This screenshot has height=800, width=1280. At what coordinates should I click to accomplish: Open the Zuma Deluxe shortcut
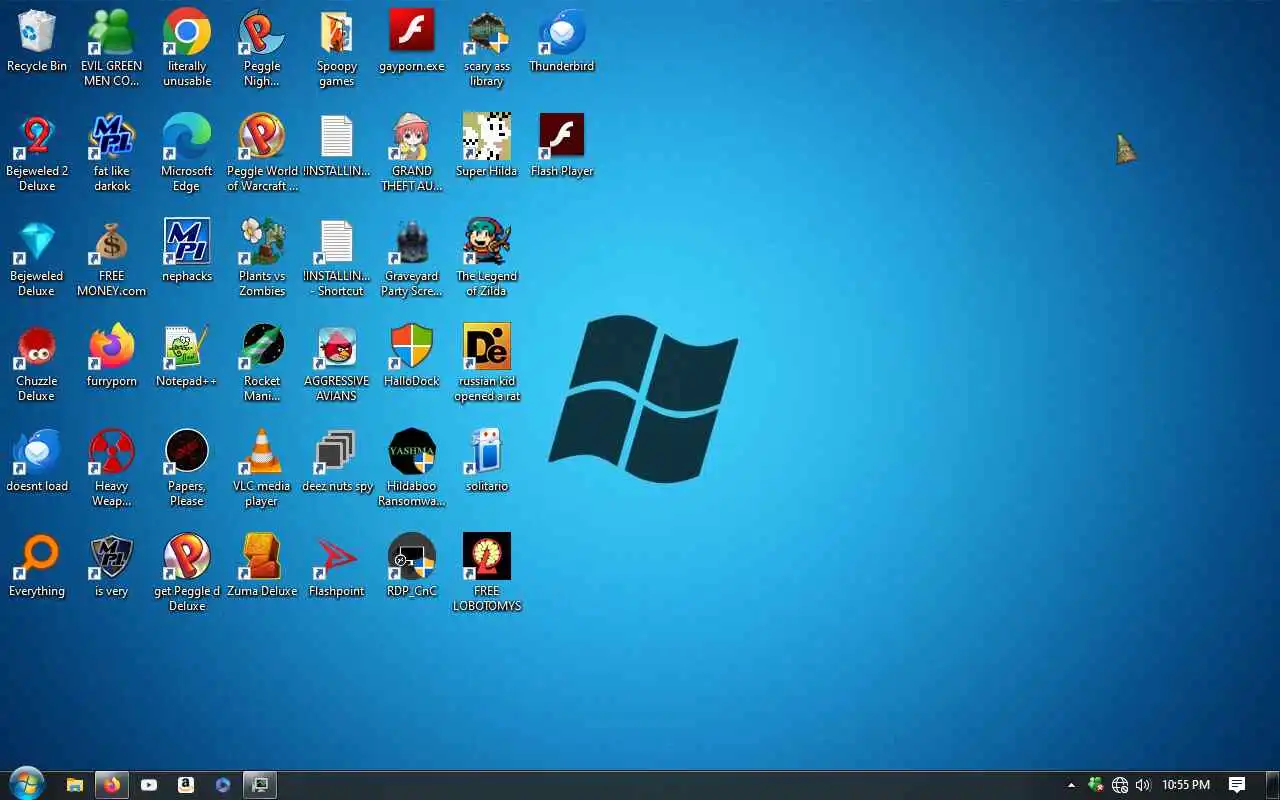(x=262, y=566)
